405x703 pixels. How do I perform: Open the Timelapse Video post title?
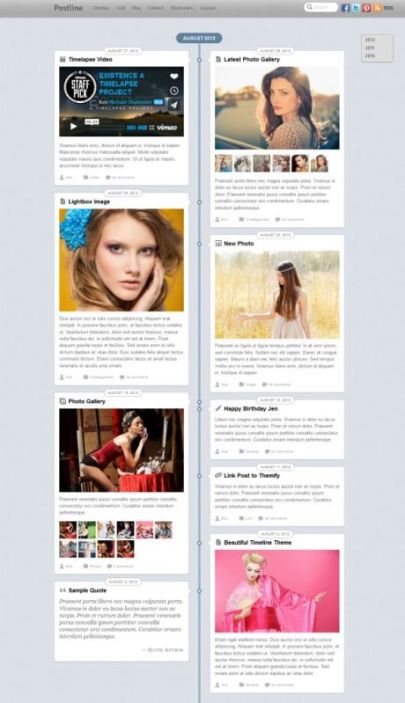[91, 59]
